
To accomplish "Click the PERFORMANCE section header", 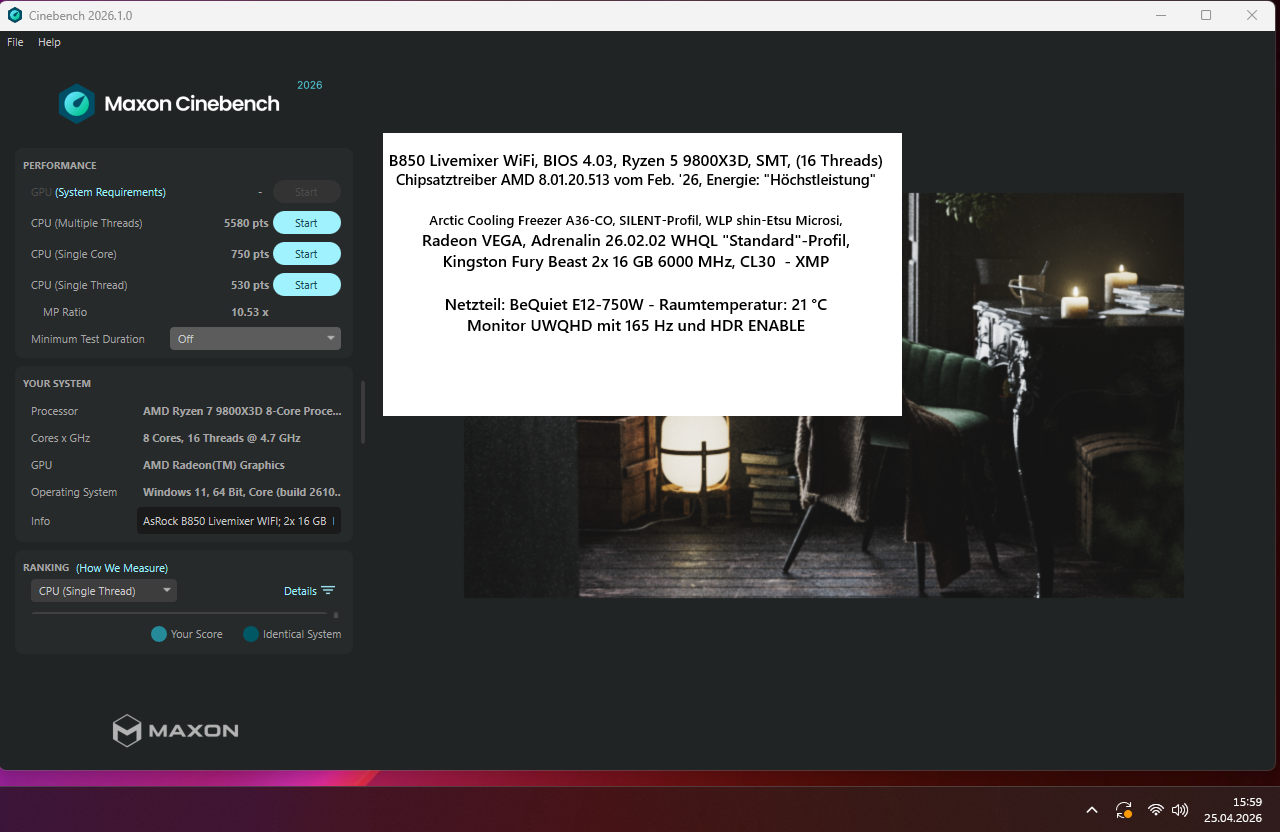I will click(60, 166).
